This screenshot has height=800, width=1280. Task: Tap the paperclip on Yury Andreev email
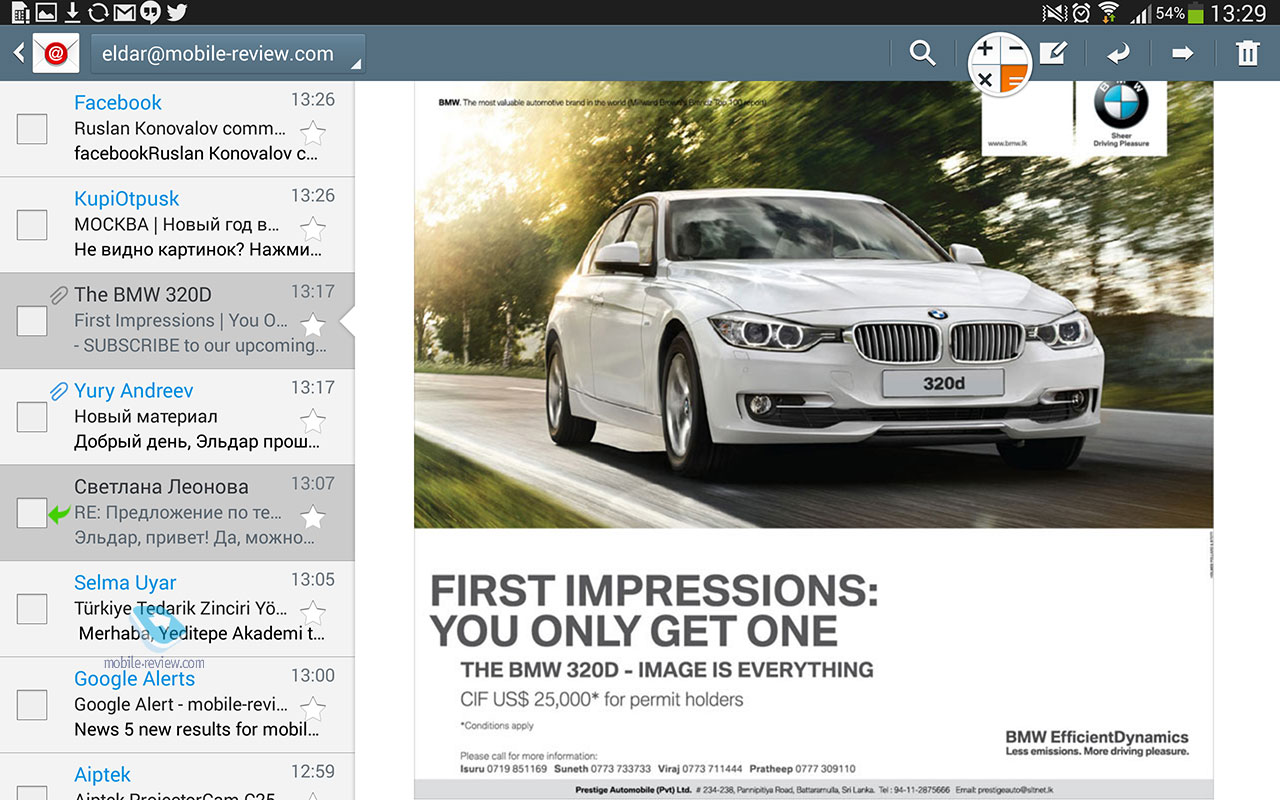(60, 390)
